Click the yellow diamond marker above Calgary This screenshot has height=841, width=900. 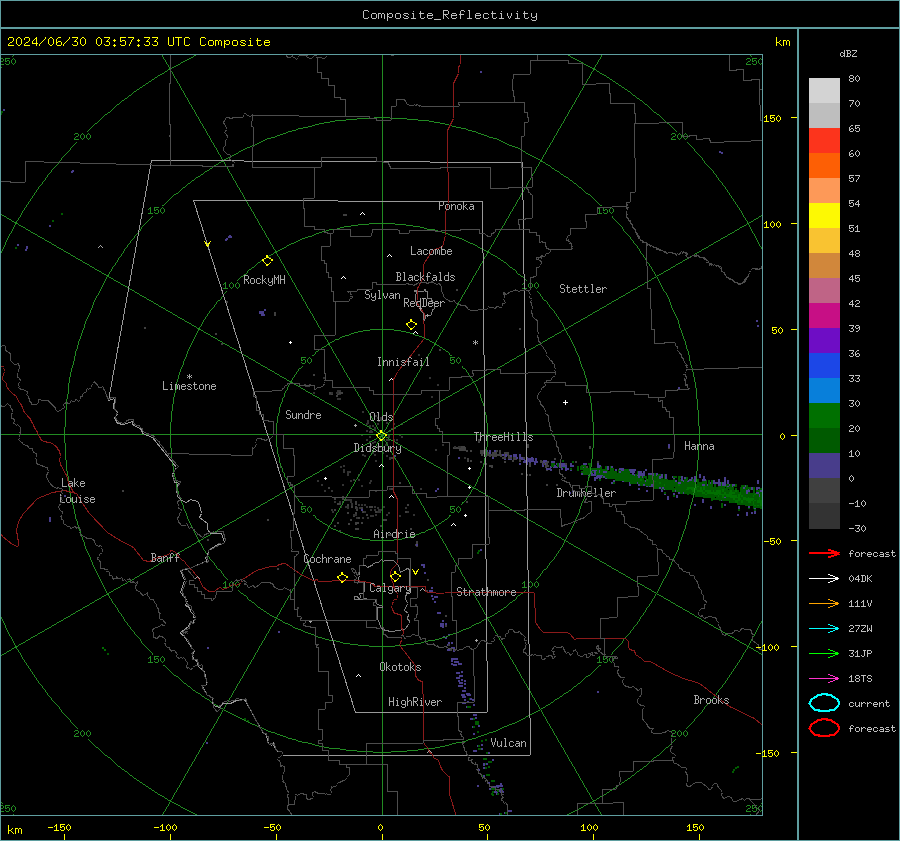(395, 576)
